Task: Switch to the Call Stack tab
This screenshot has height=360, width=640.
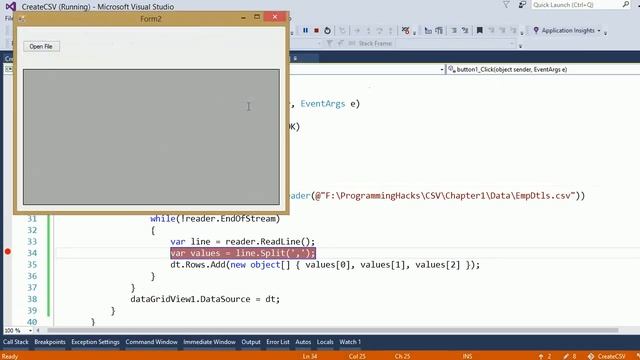Action: point(16,342)
